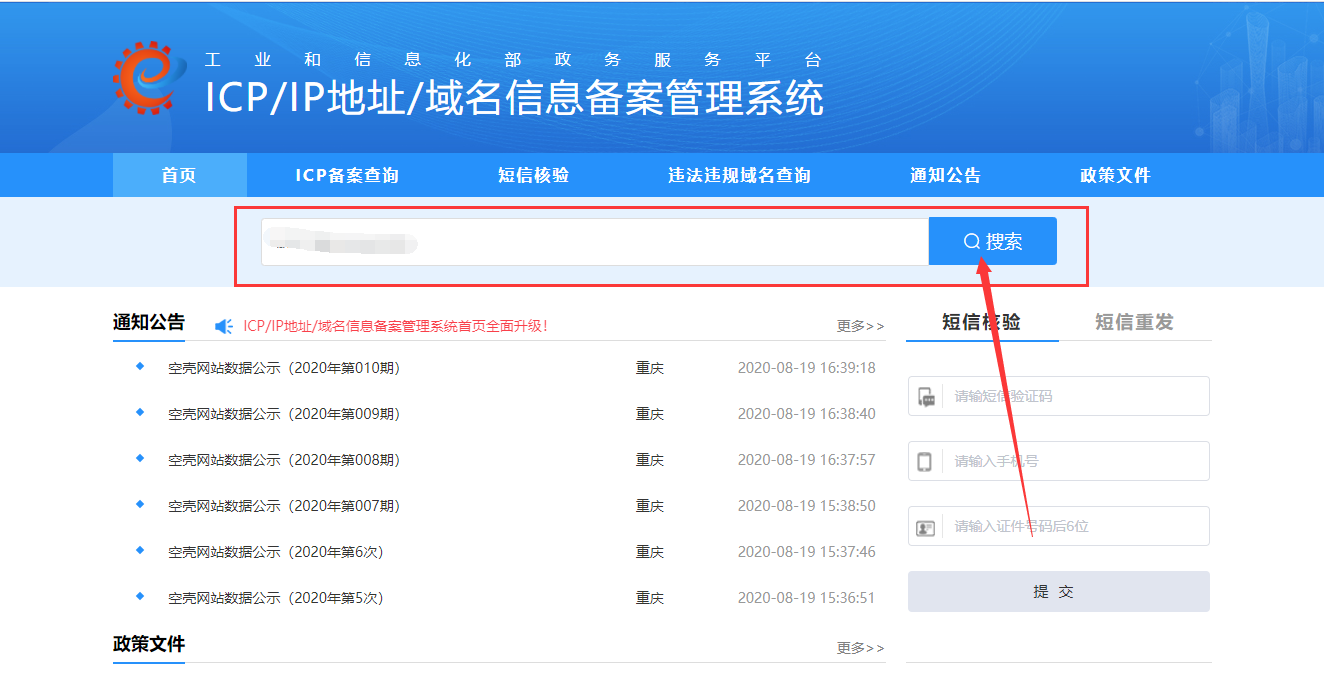The height and width of the screenshot is (682, 1324).
Task: Click the timestamp 2020-08-19 16:37:57
Action: 806,460
